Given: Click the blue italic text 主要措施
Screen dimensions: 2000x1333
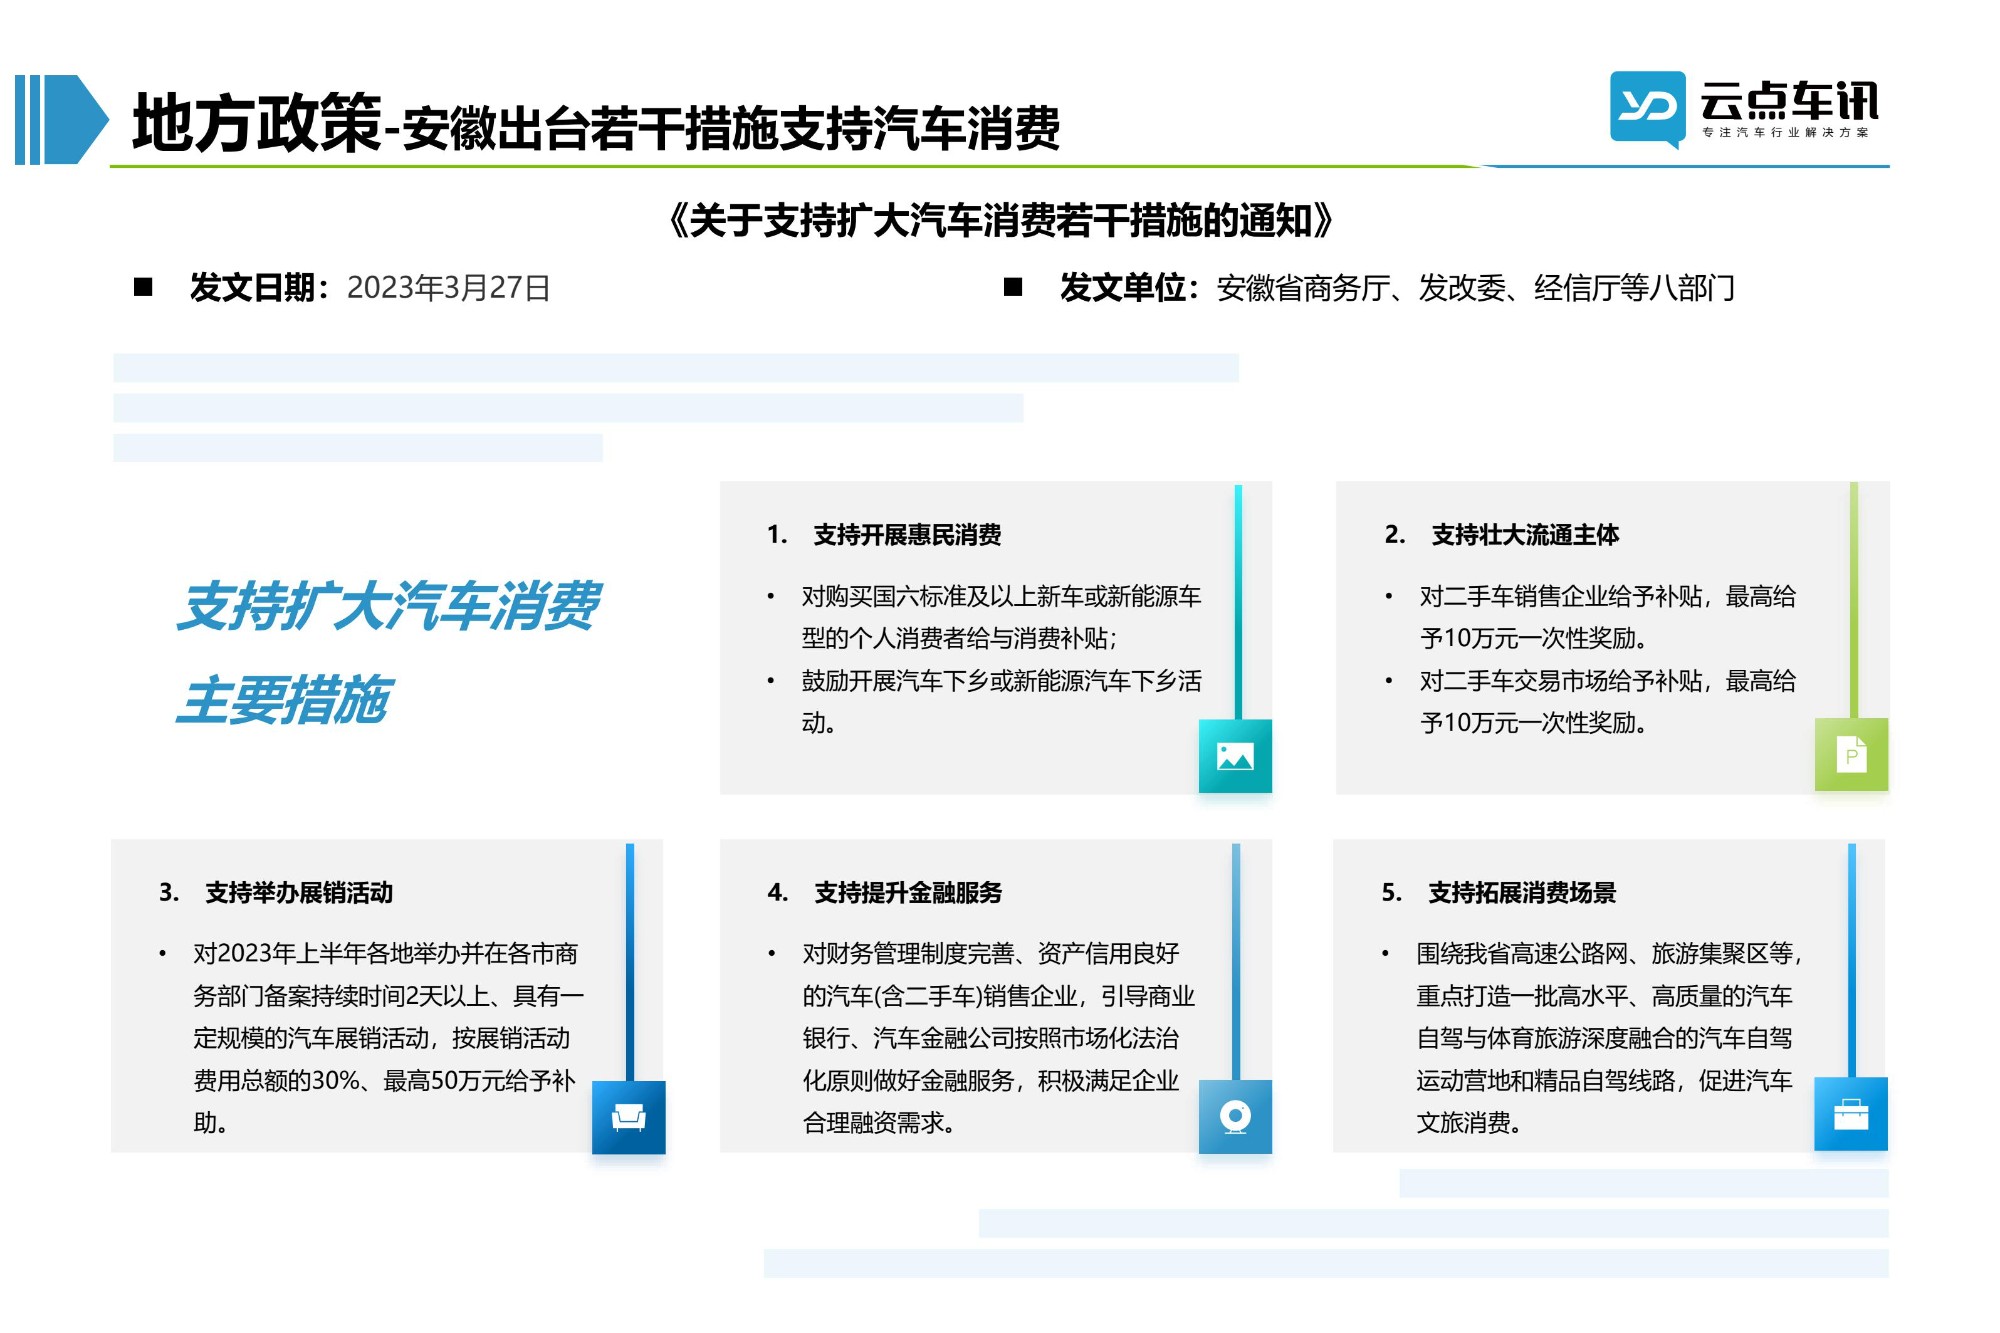Looking at the screenshot, I should tap(283, 700).
